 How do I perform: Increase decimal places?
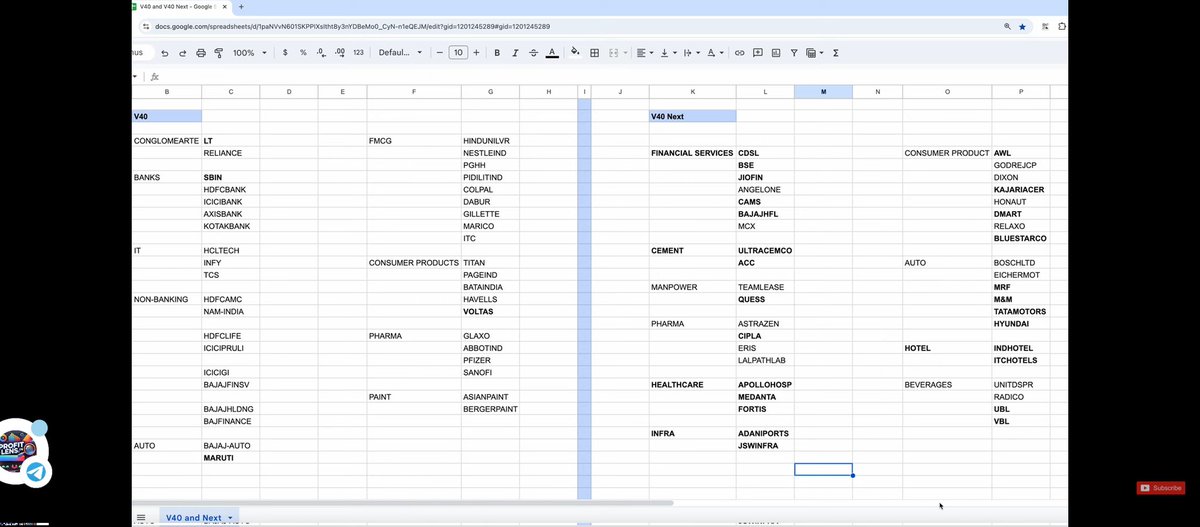click(x=340, y=53)
